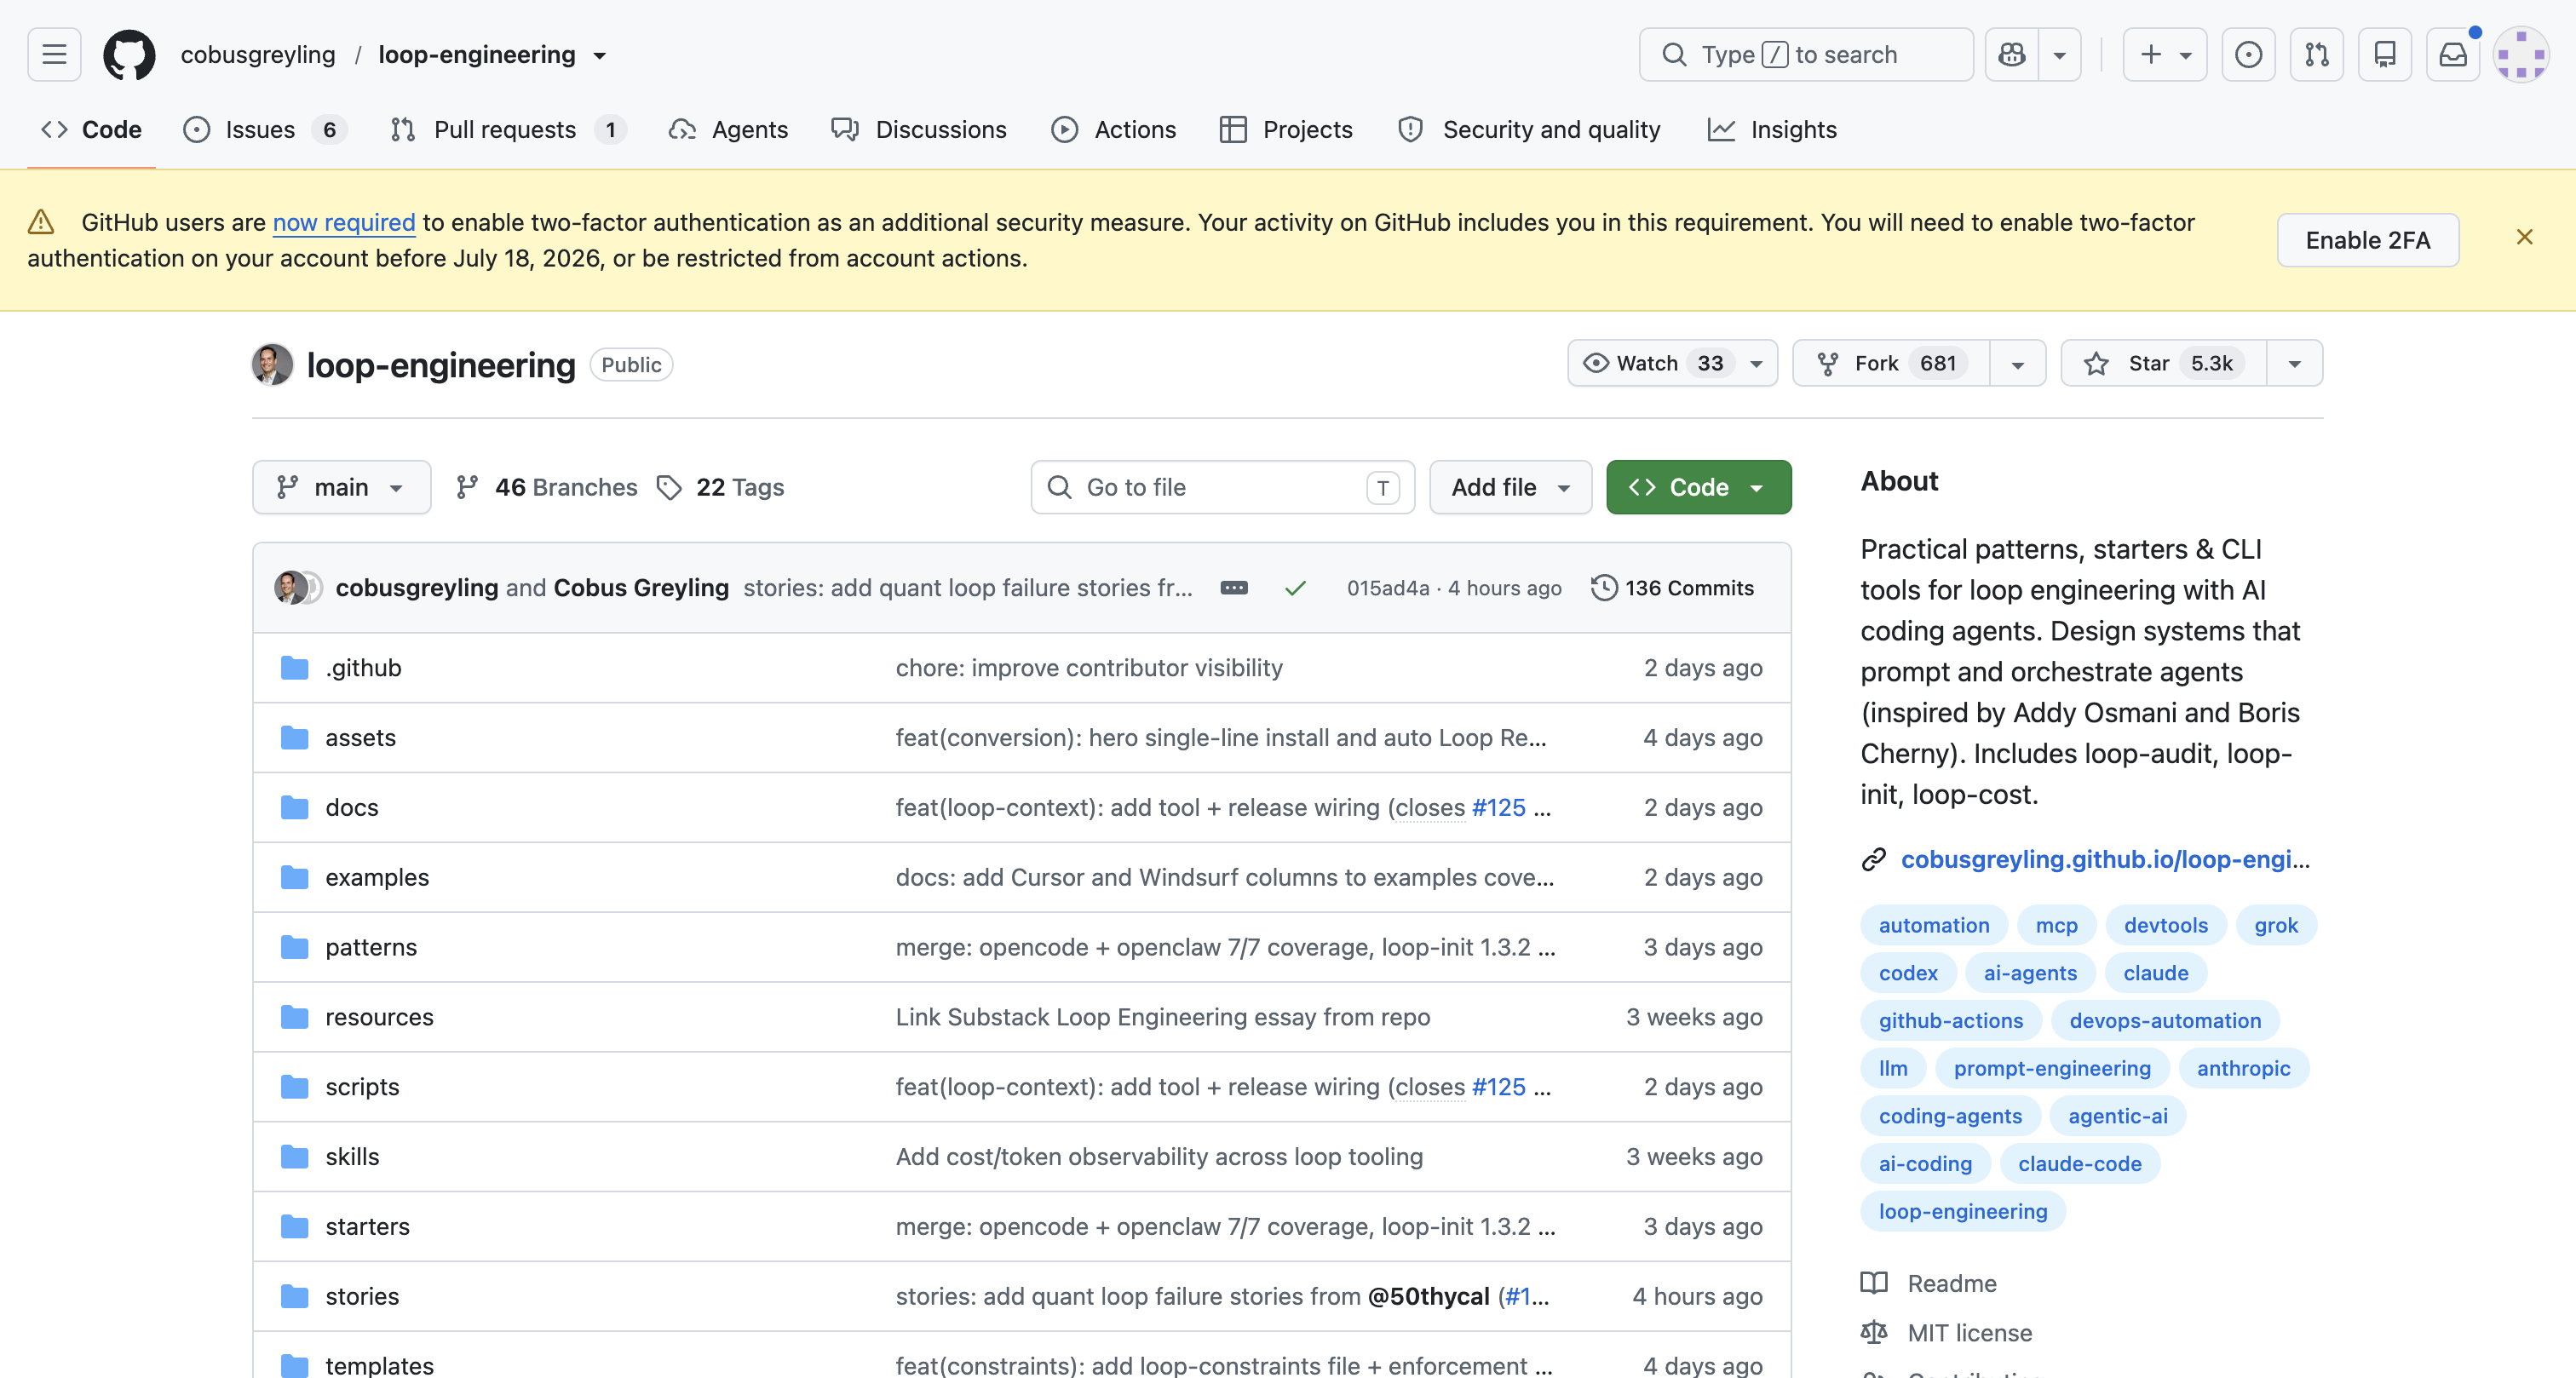
Task: Open the cobusgreyling owner link in breadcrumb
Action: tap(258, 54)
